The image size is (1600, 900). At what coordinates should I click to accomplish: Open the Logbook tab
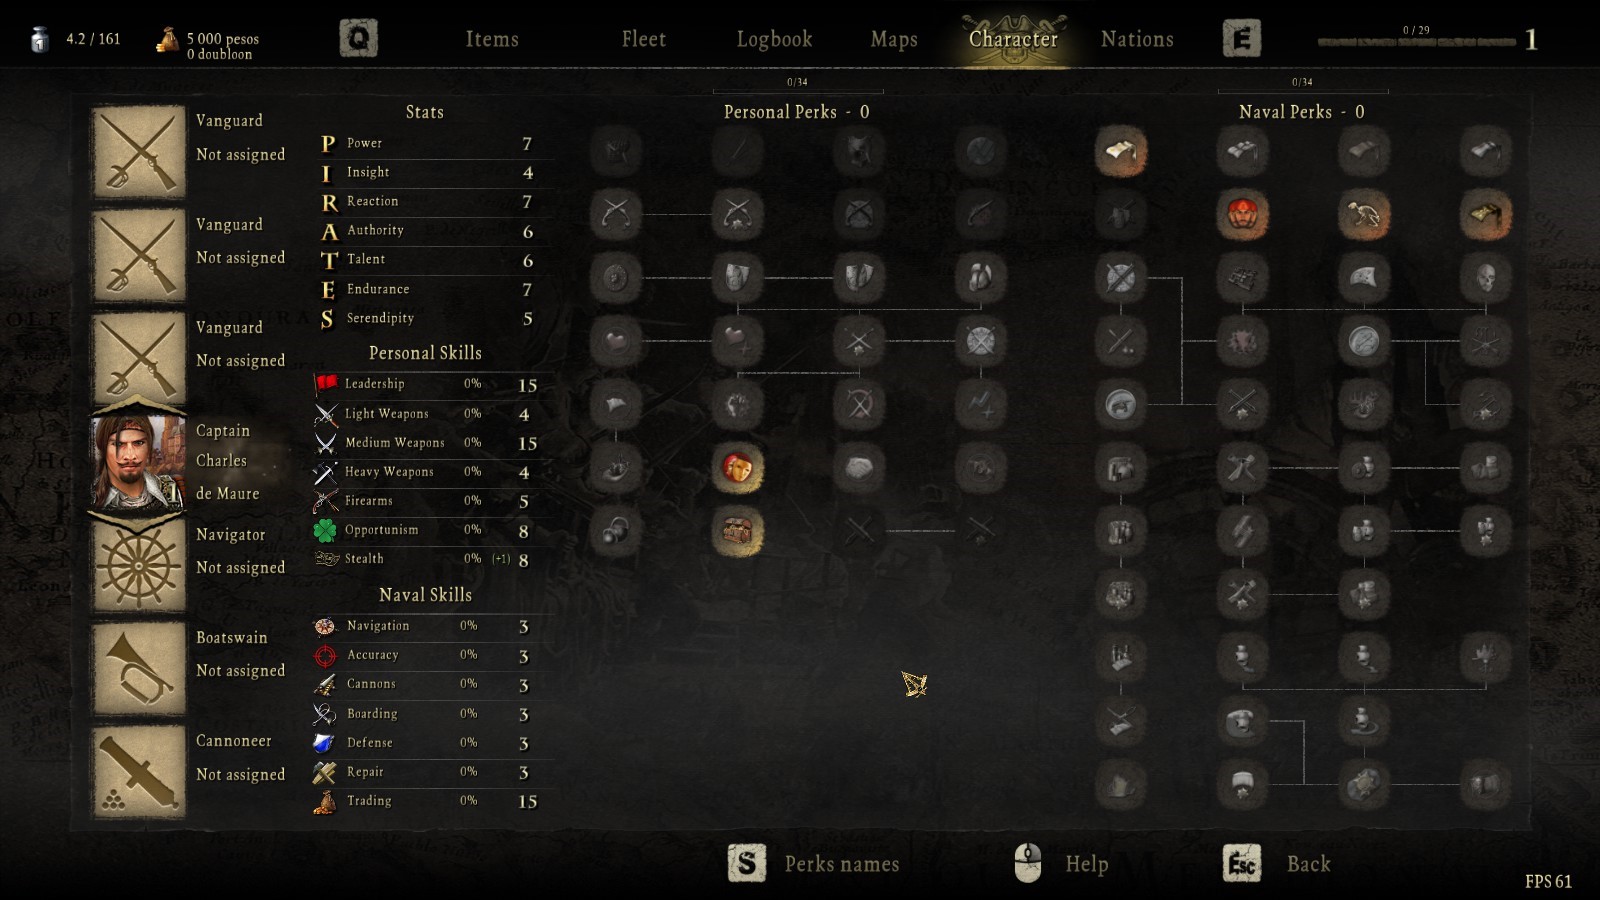point(774,39)
